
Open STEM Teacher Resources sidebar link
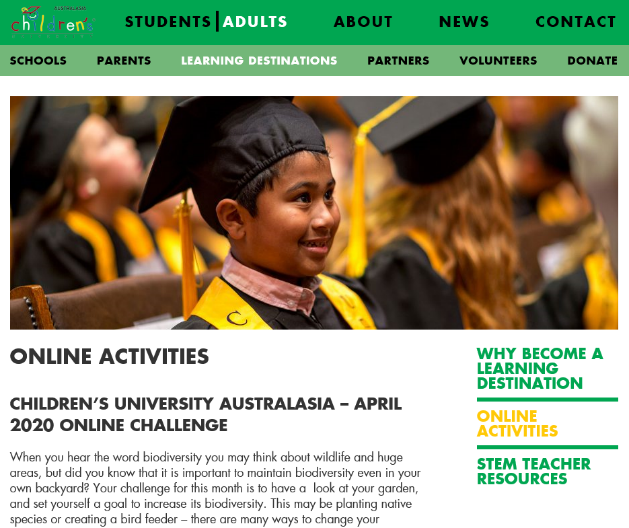point(534,471)
